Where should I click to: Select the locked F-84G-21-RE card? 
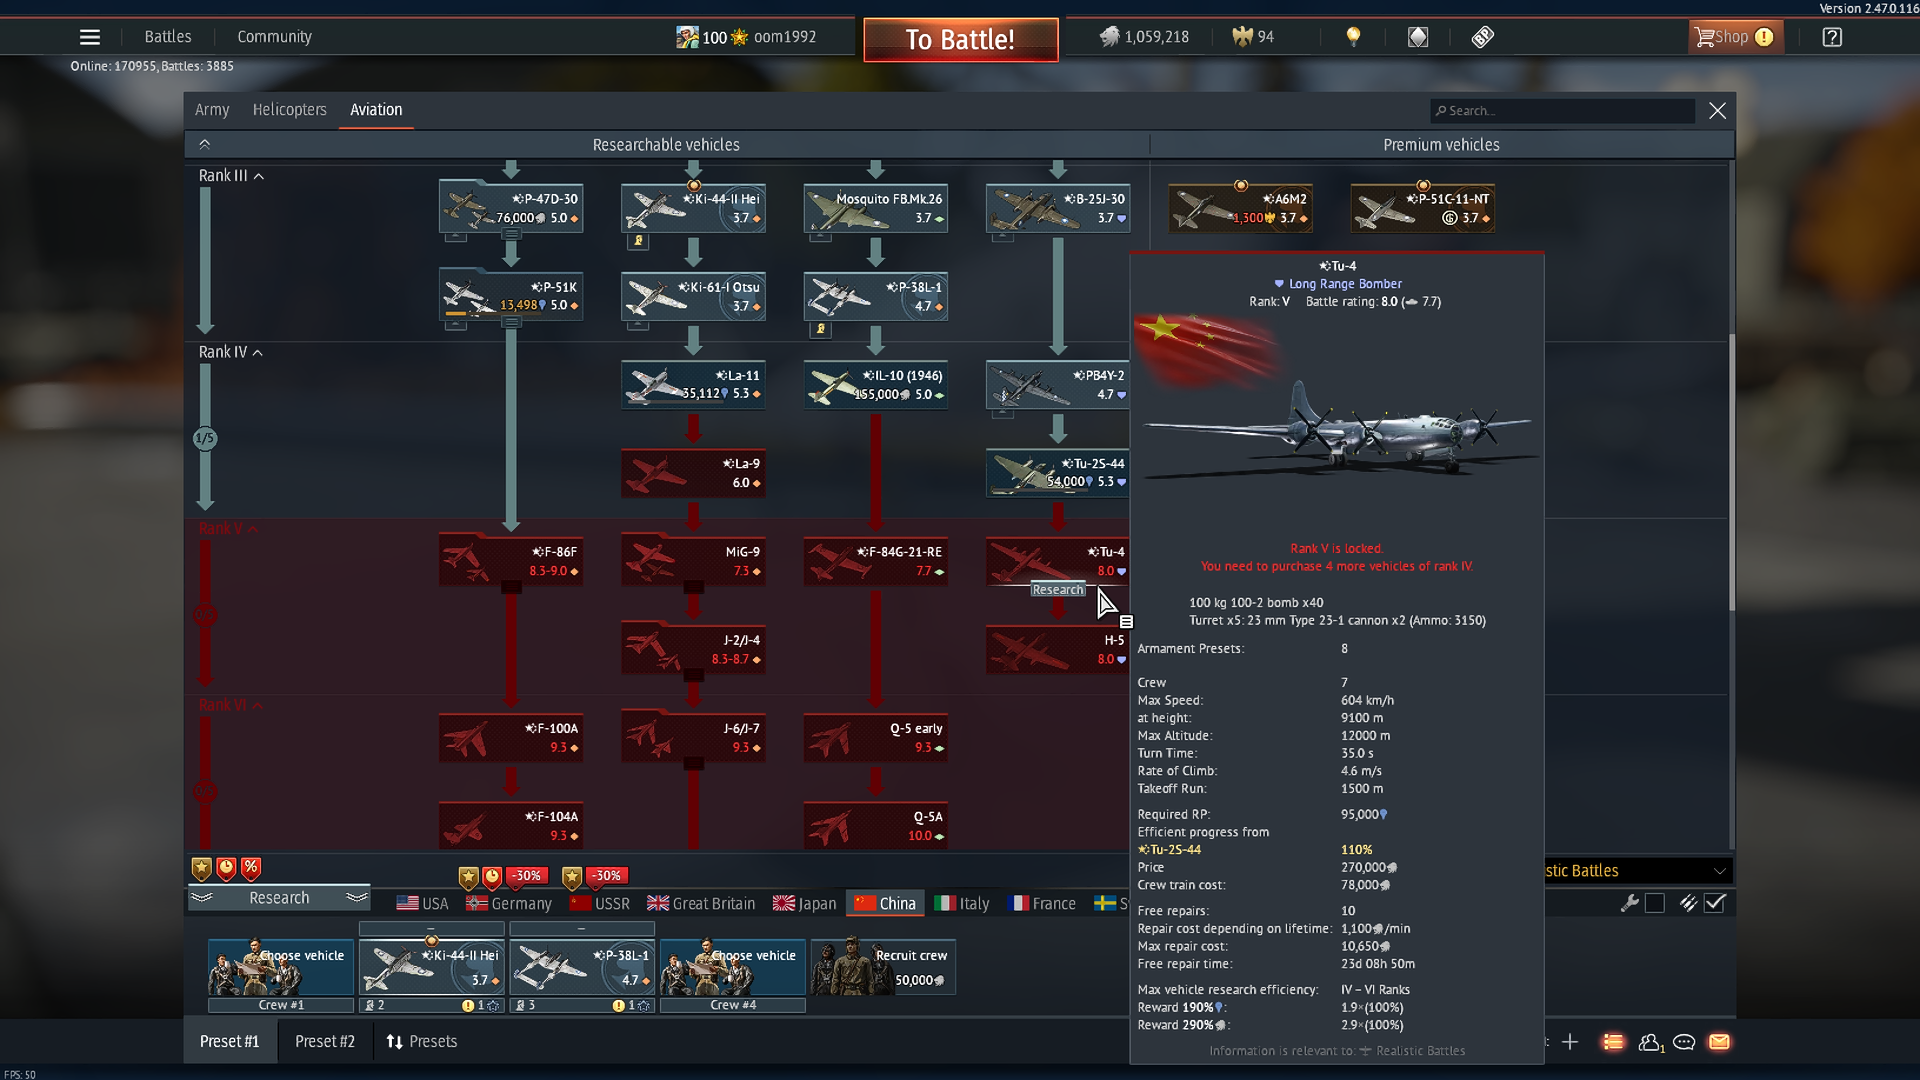coord(876,561)
